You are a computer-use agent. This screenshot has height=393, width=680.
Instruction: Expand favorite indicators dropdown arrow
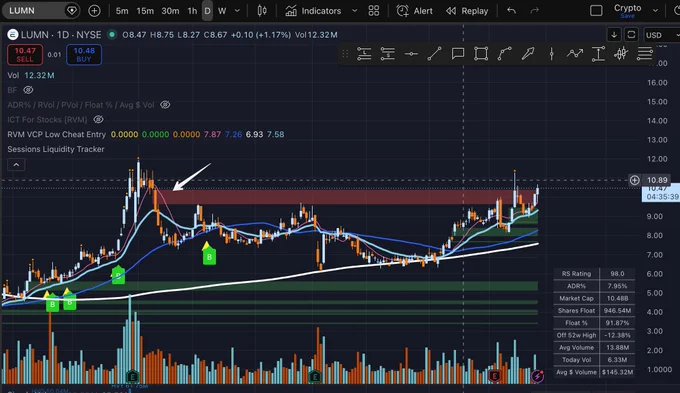point(354,11)
